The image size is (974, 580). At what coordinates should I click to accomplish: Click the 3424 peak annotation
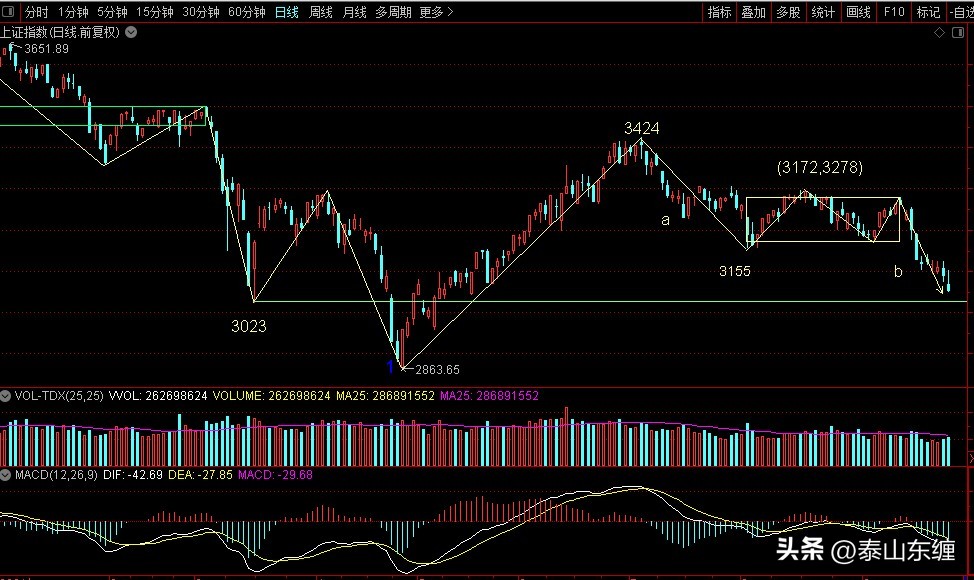[642, 128]
